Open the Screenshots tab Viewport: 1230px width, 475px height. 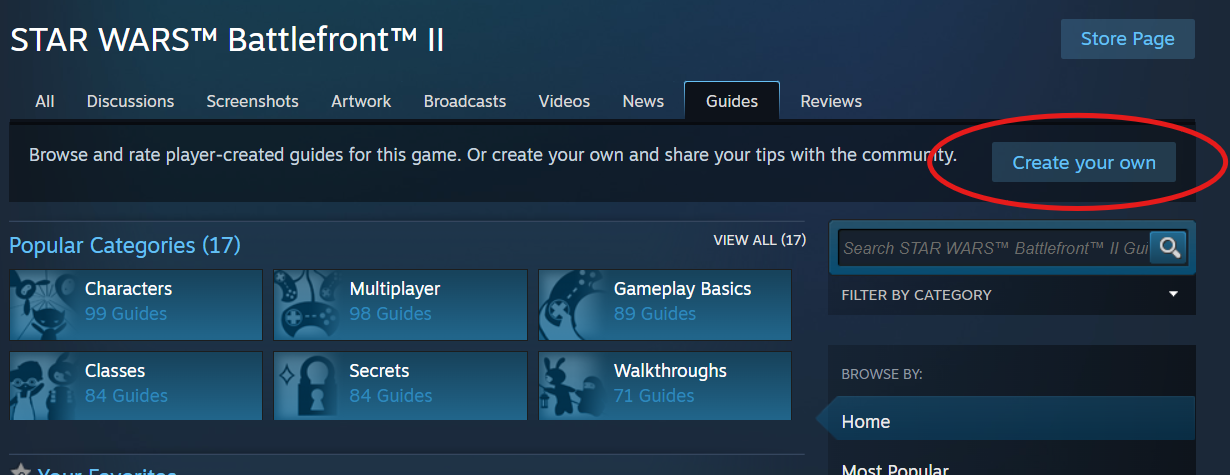click(x=252, y=101)
